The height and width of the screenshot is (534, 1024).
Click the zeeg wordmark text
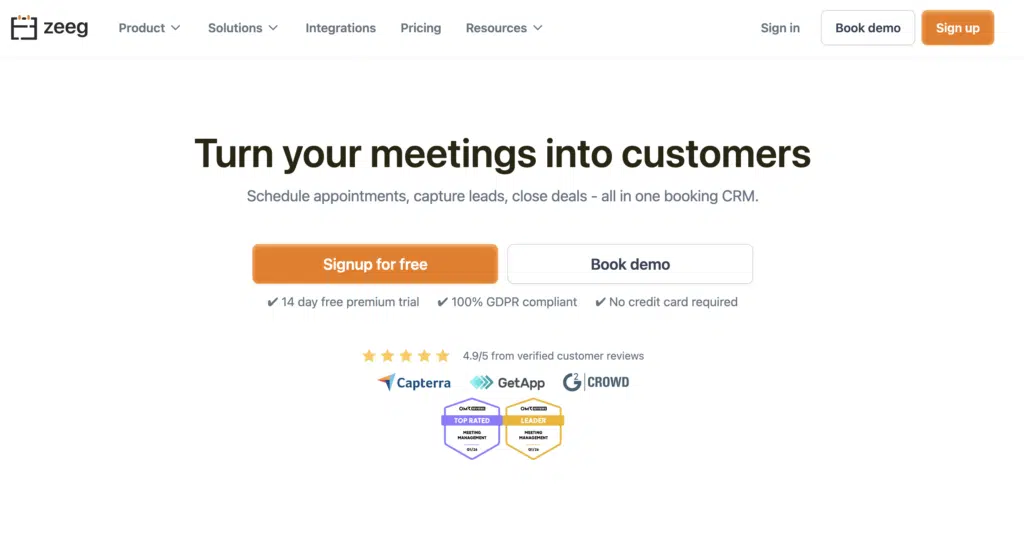[x=66, y=27]
